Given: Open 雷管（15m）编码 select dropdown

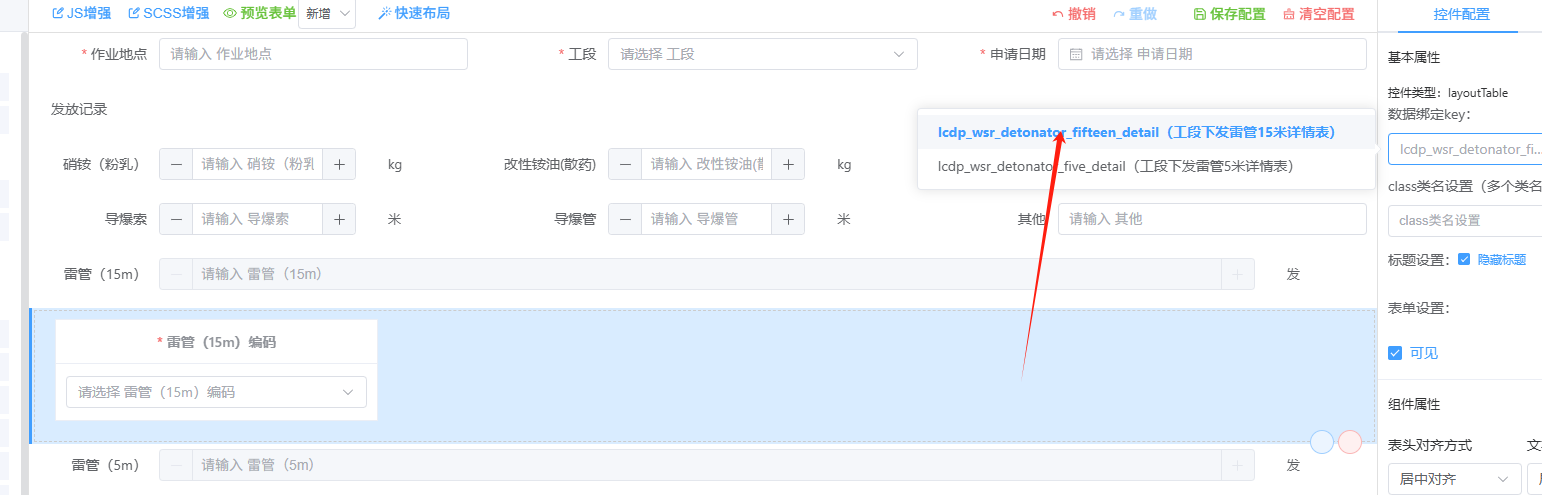Looking at the screenshot, I should click(216, 392).
